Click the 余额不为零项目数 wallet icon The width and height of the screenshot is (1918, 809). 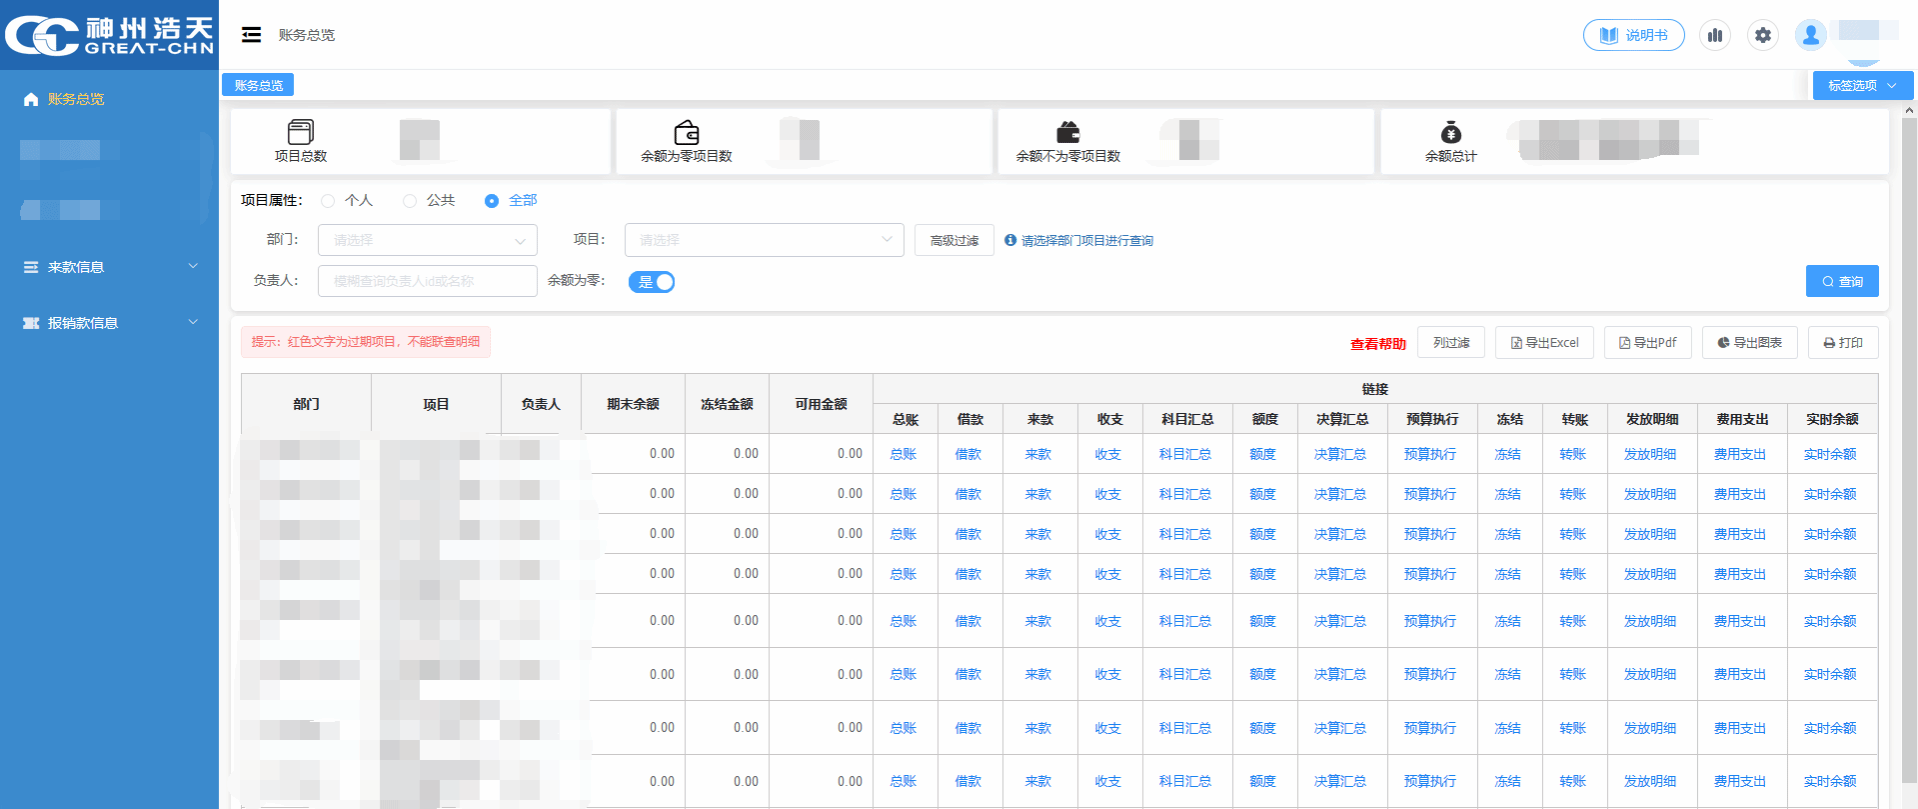(x=1068, y=132)
